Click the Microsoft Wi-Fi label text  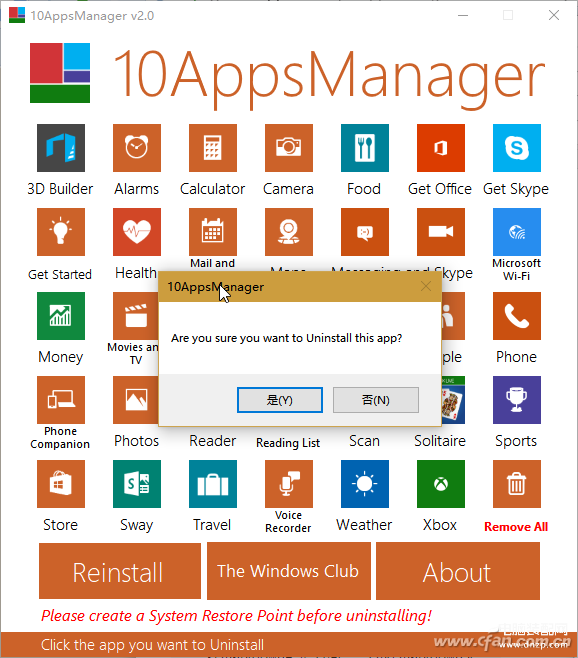coord(516,269)
